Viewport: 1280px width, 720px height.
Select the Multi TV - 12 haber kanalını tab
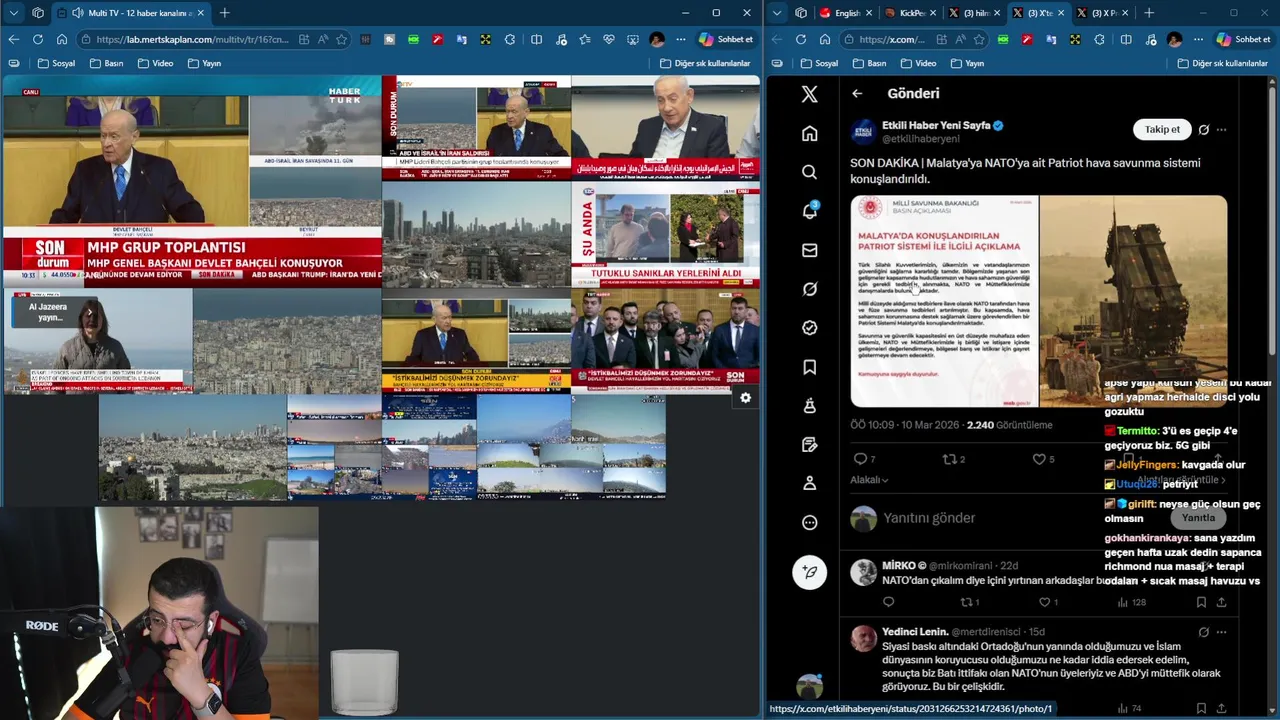(x=130, y=13)
